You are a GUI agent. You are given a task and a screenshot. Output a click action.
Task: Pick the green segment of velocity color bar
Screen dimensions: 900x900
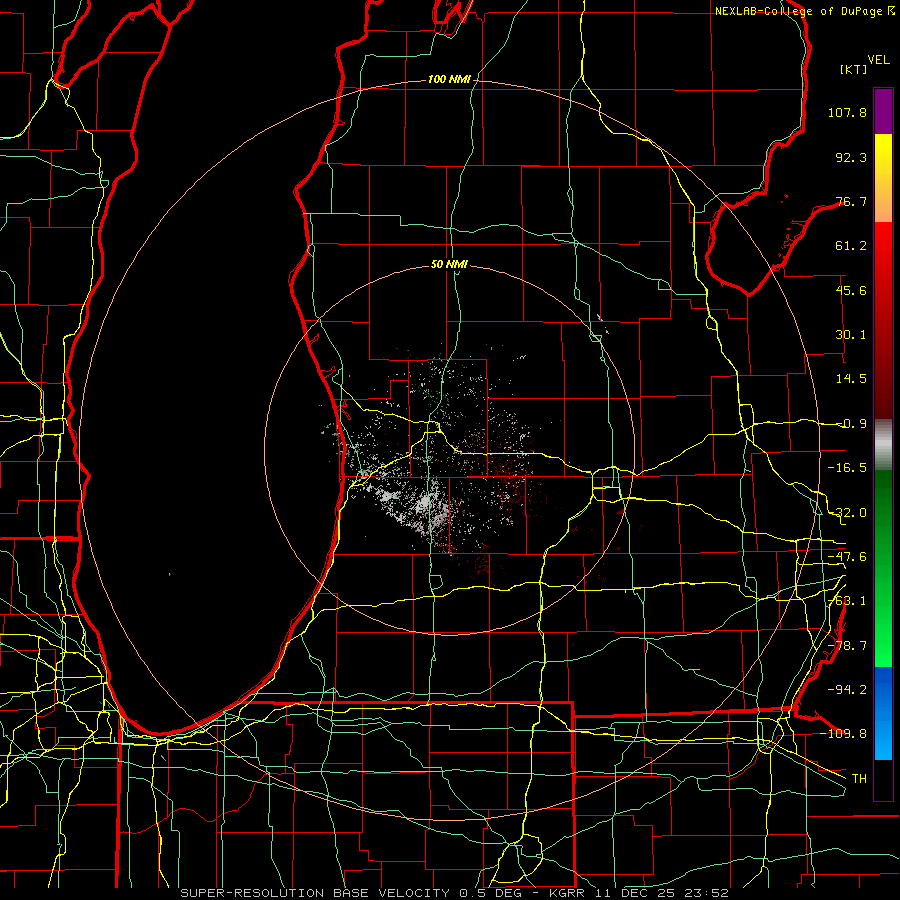[883, 568]
